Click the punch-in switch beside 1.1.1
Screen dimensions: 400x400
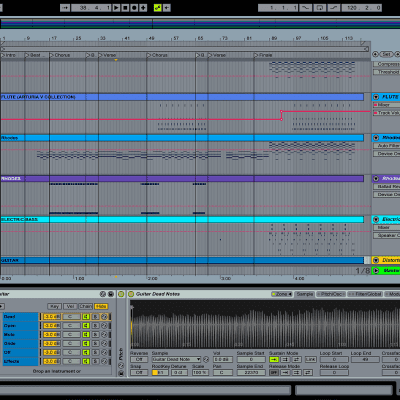pyautogui.click(x=305, y=8)
